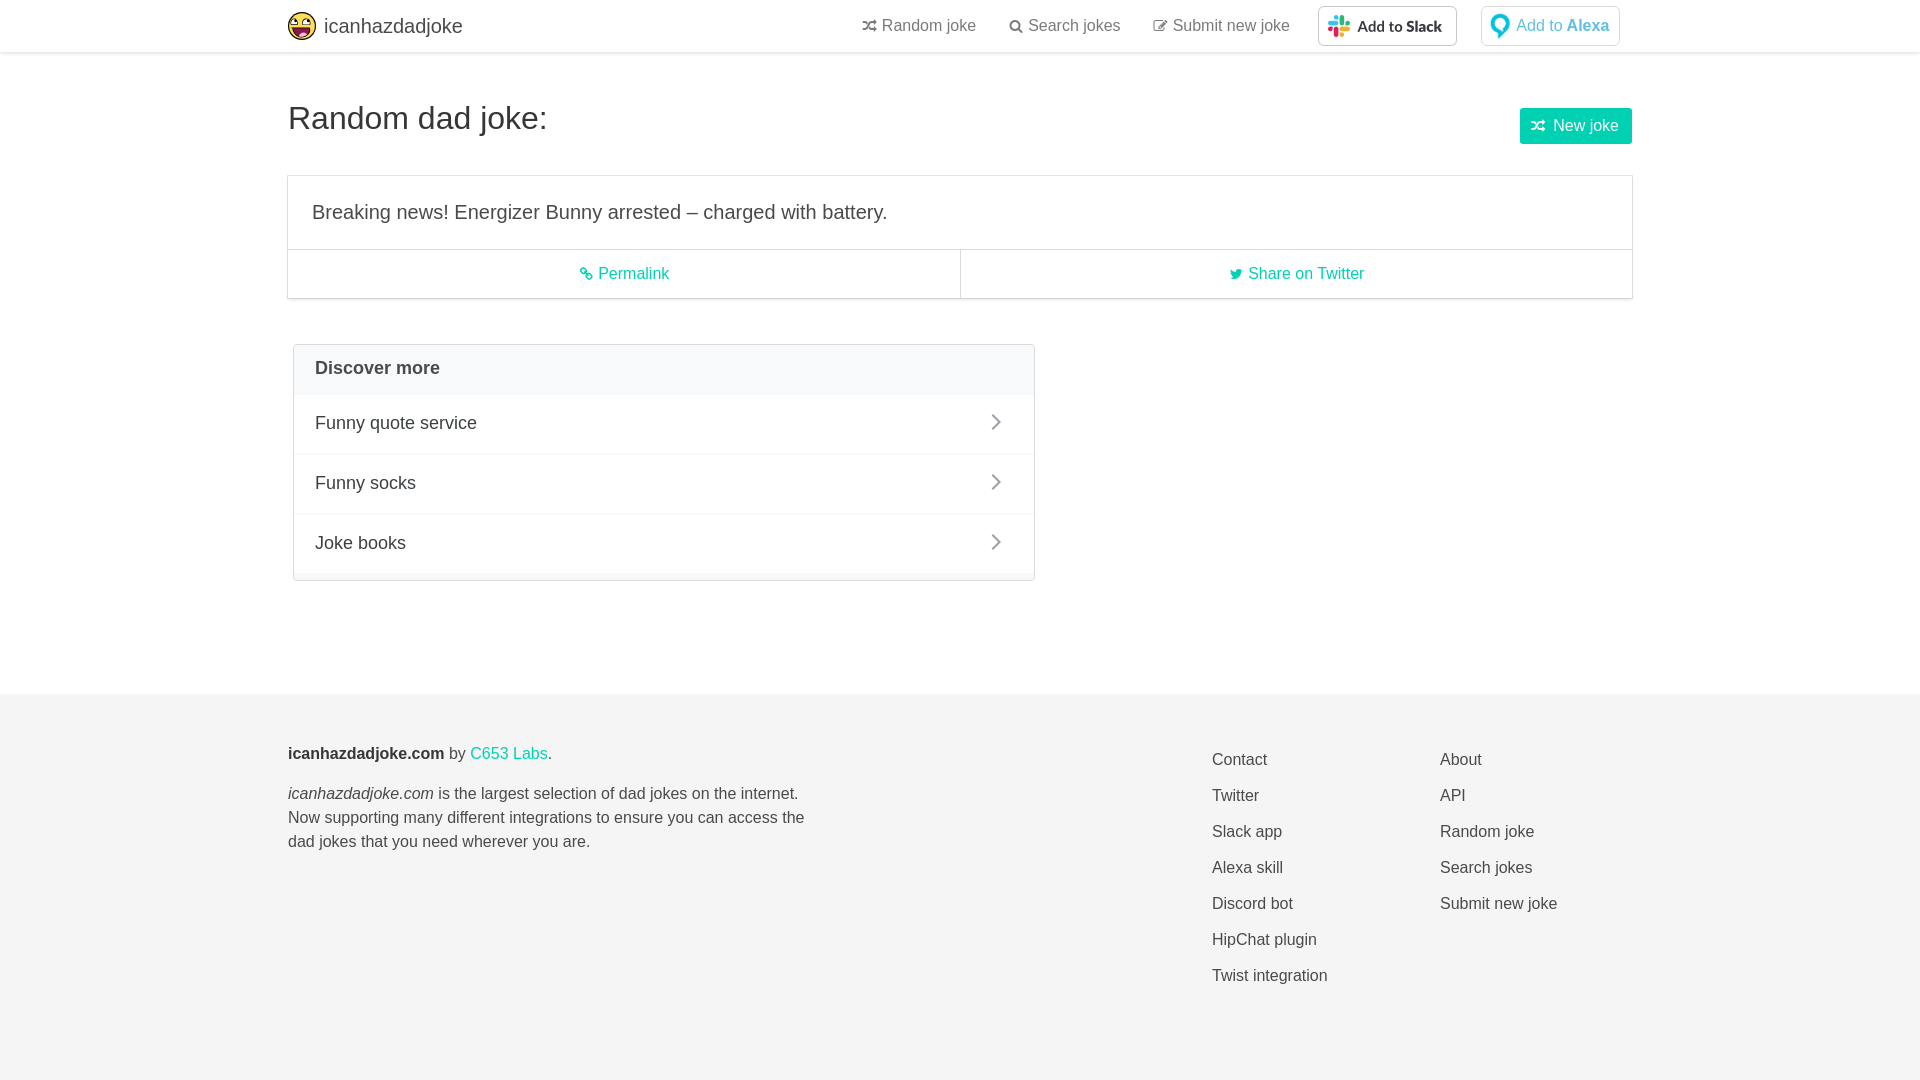Screen dimensions: 1920x1080
Task: Open the Slack app footer link
Action: pos(1247,832)
